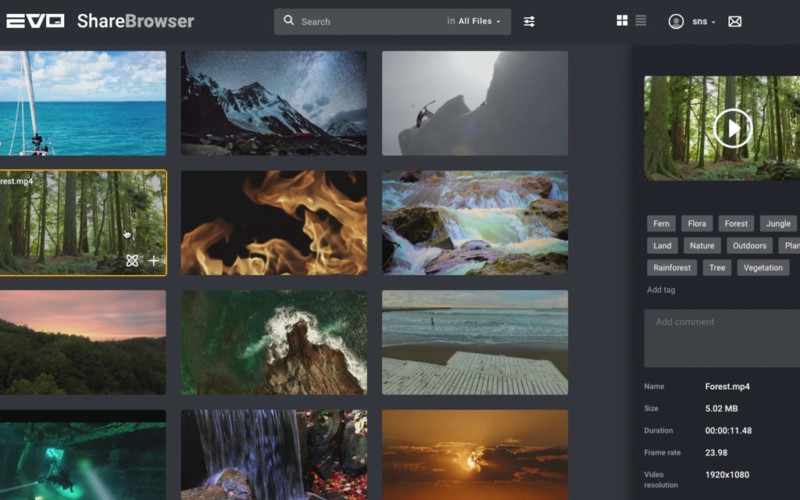This screenshot has width=800, height=500.
Task: Click the Vegetation tag
Action: pos(763,268)
